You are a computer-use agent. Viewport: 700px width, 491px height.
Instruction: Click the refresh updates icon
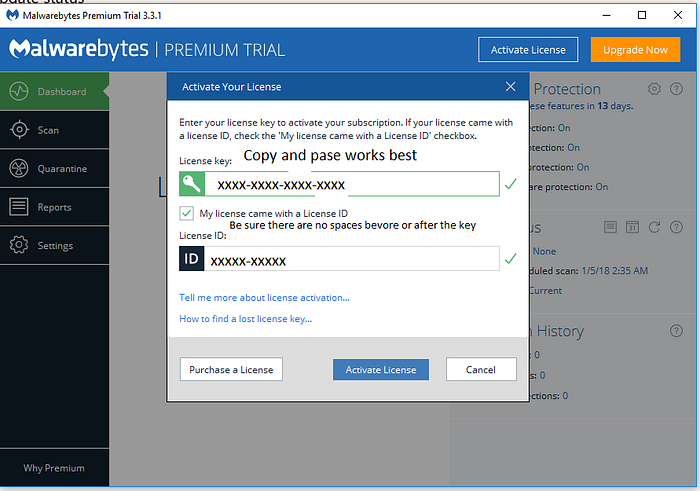654,227
